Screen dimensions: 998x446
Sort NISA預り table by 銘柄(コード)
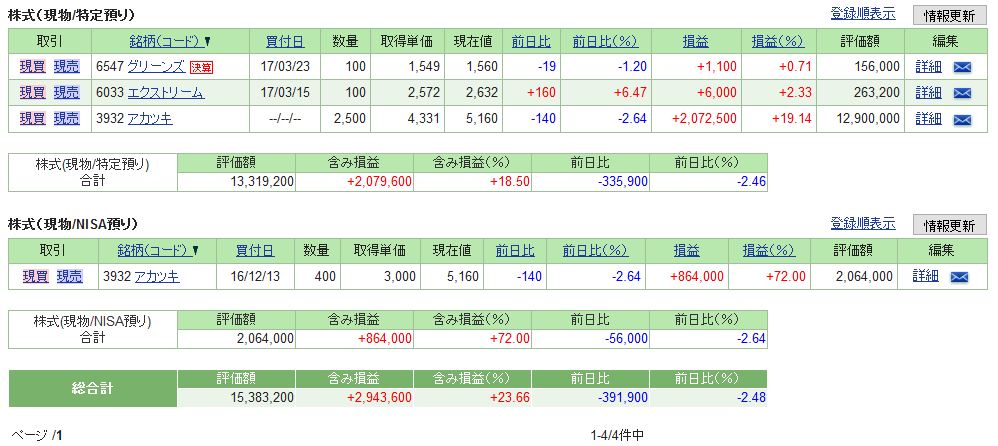155,251
